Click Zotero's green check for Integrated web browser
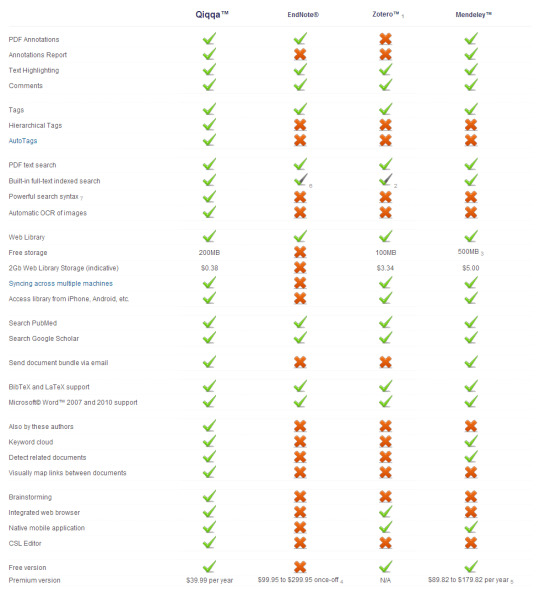Viewport: 540px width, 592px height. 386,512
